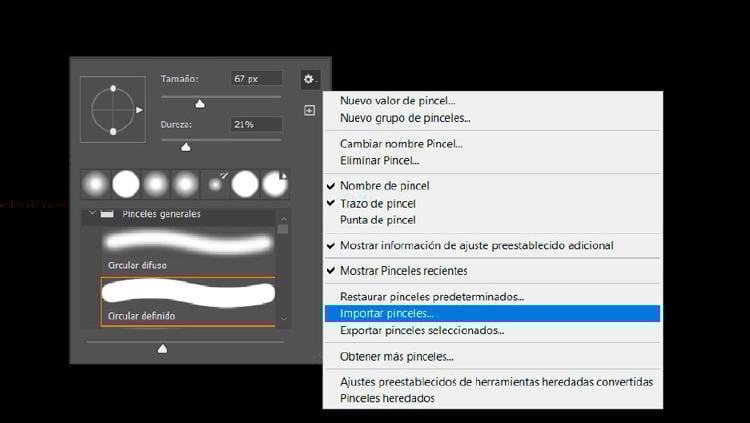Click the Dureza hardness field showing 21%
The height and width of the screenshot is (423, 750).
pyautogui.click(x=256, y=124)
